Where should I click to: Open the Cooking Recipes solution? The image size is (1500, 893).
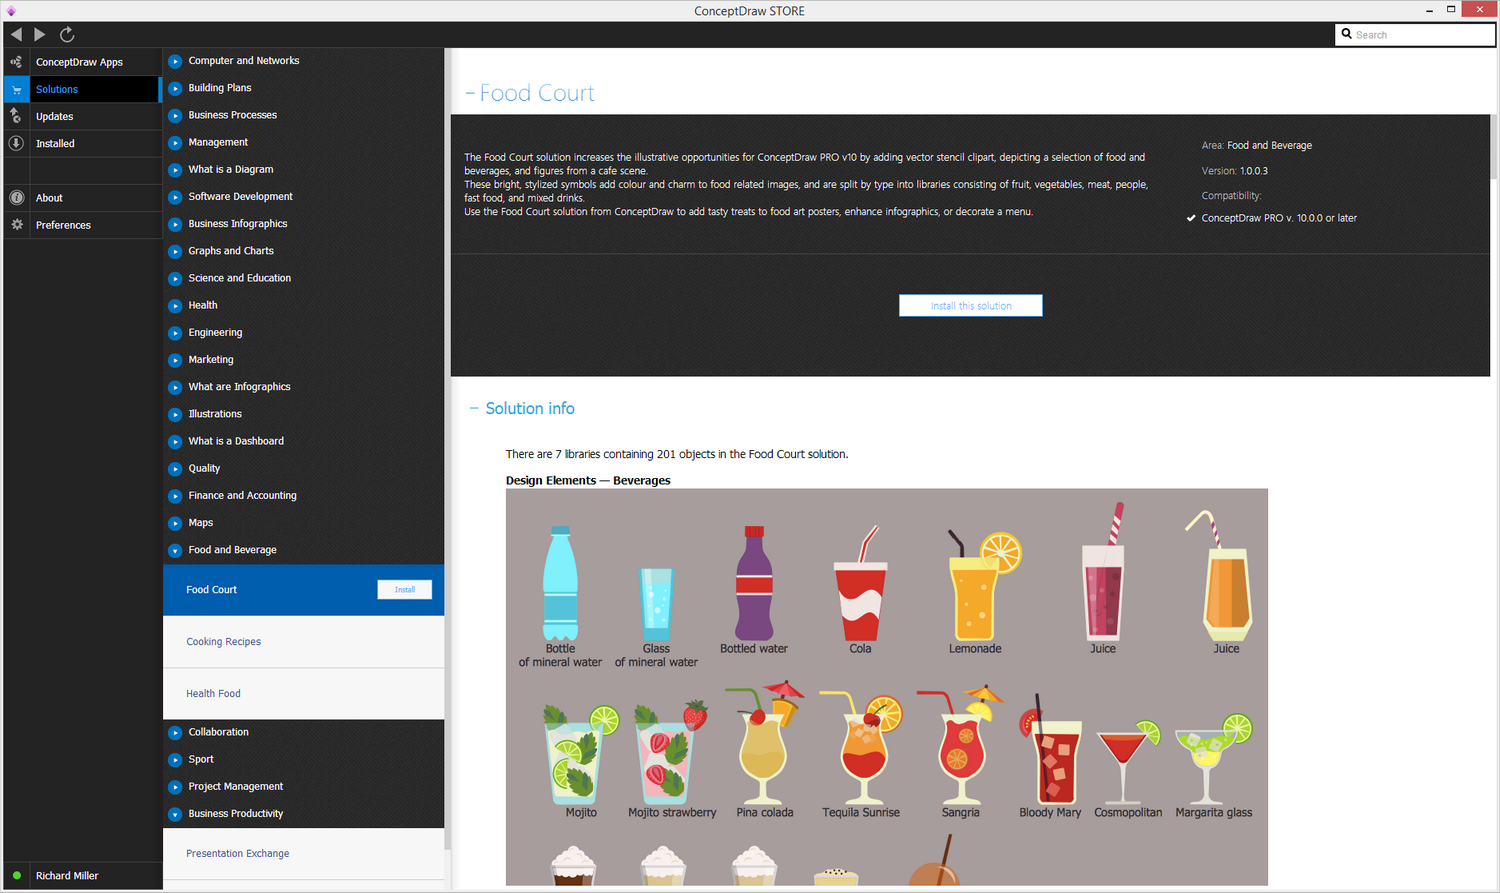coord(304,642)
